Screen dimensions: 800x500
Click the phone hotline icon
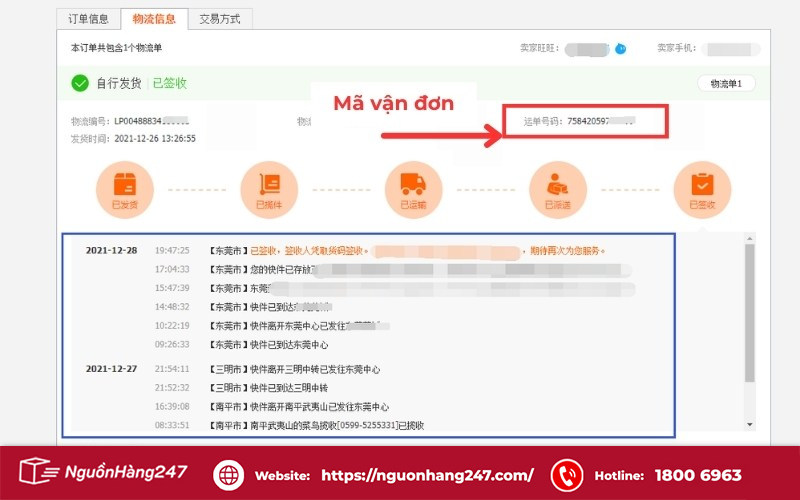click(x=567, y=475)
